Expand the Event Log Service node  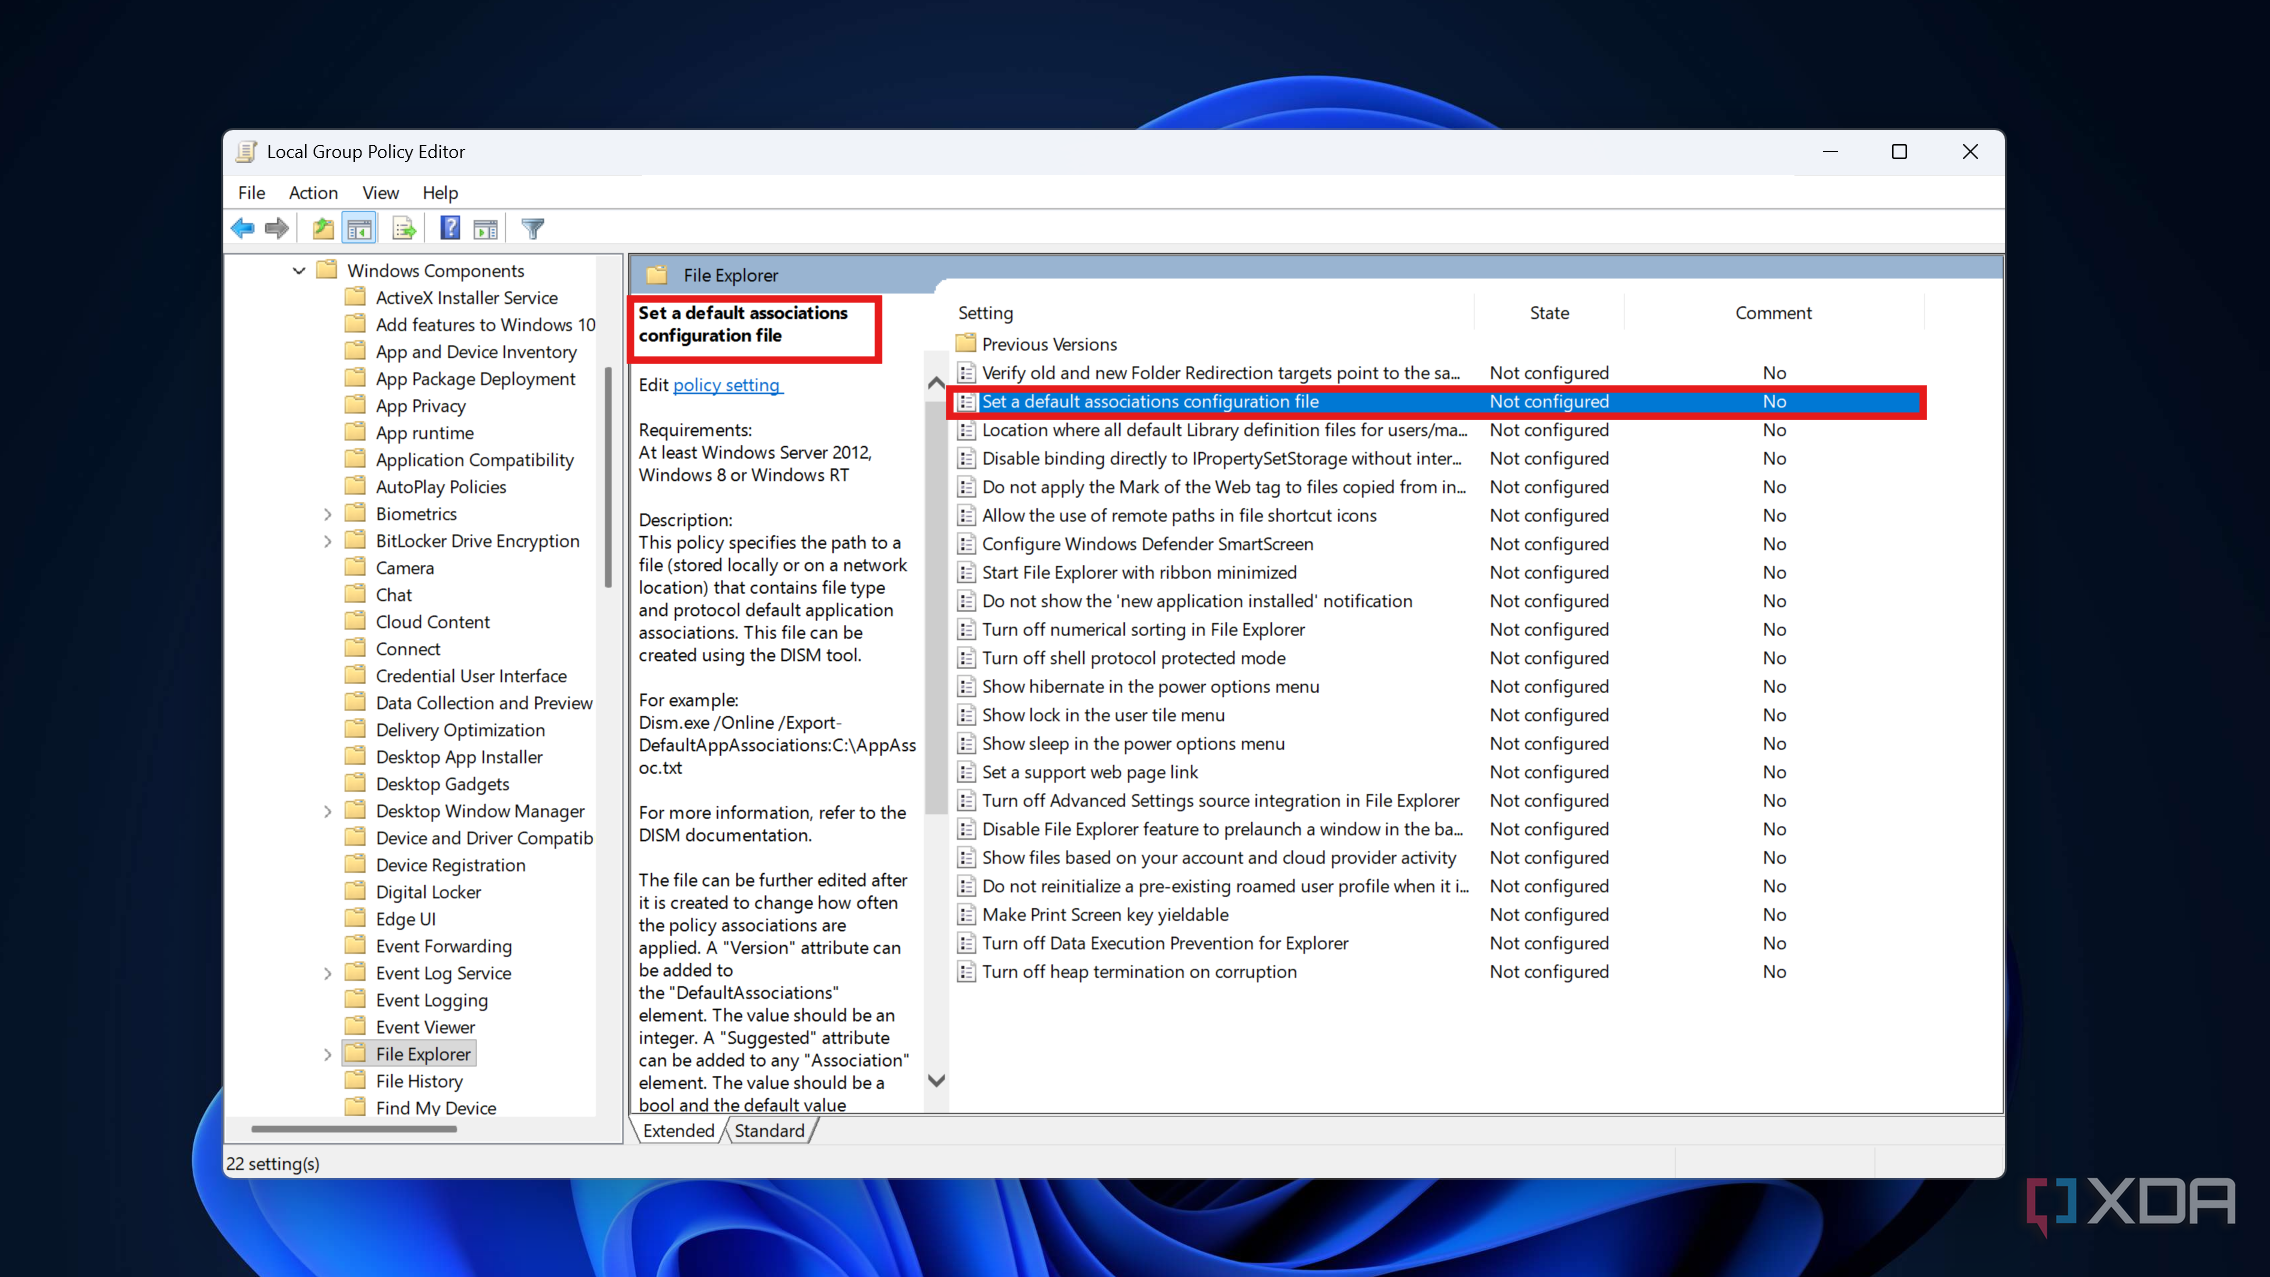pos(327,973)
